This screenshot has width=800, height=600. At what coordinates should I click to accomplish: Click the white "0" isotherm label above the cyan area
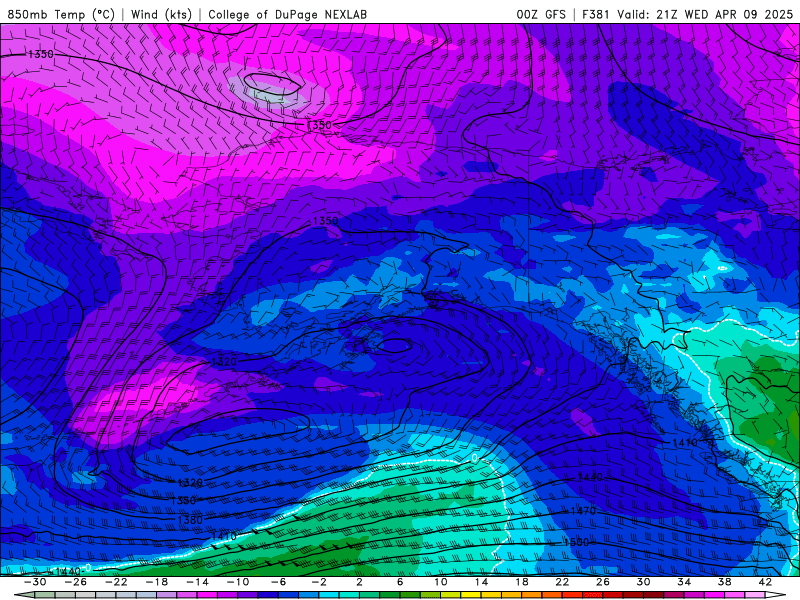474,458
